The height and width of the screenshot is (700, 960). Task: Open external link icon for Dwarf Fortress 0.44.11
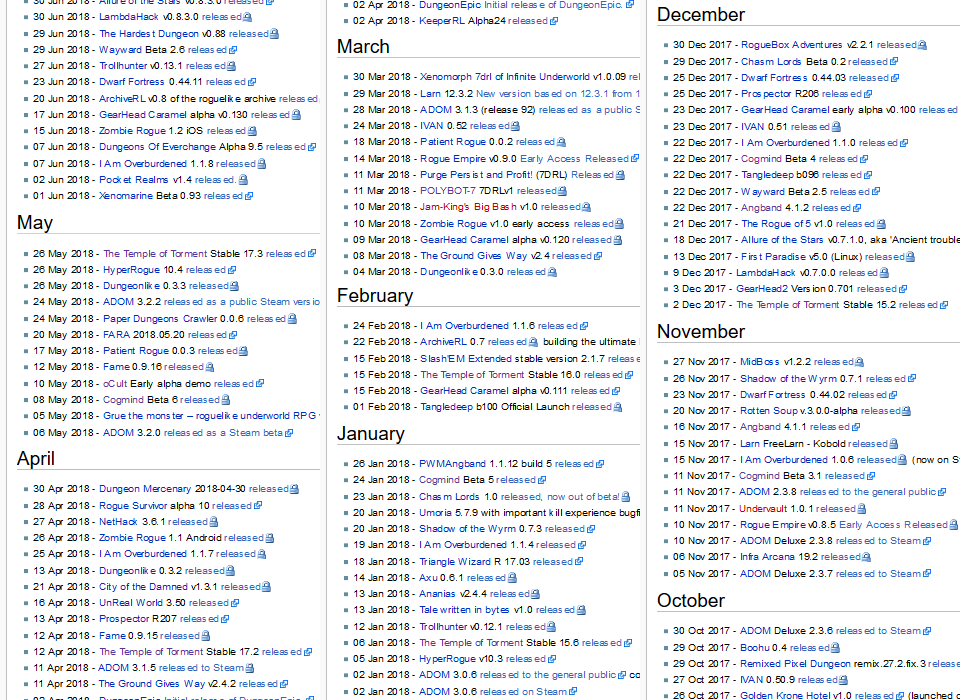tap(252, 82)
